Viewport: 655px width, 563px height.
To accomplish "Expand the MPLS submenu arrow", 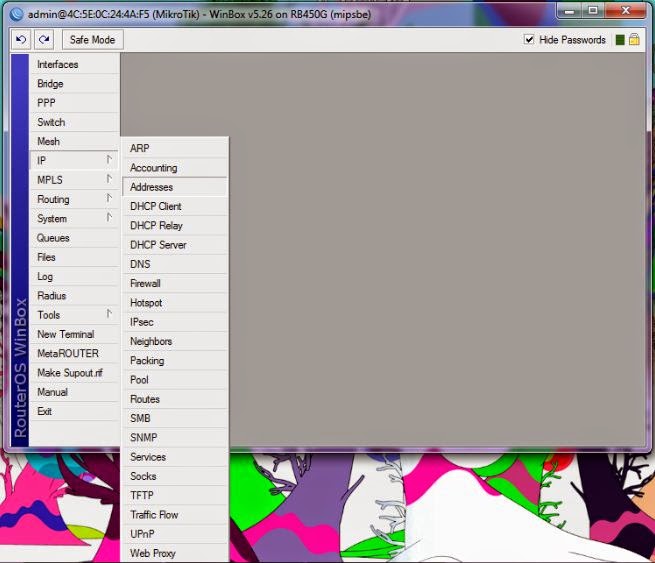I will click(x=109, y=179).
